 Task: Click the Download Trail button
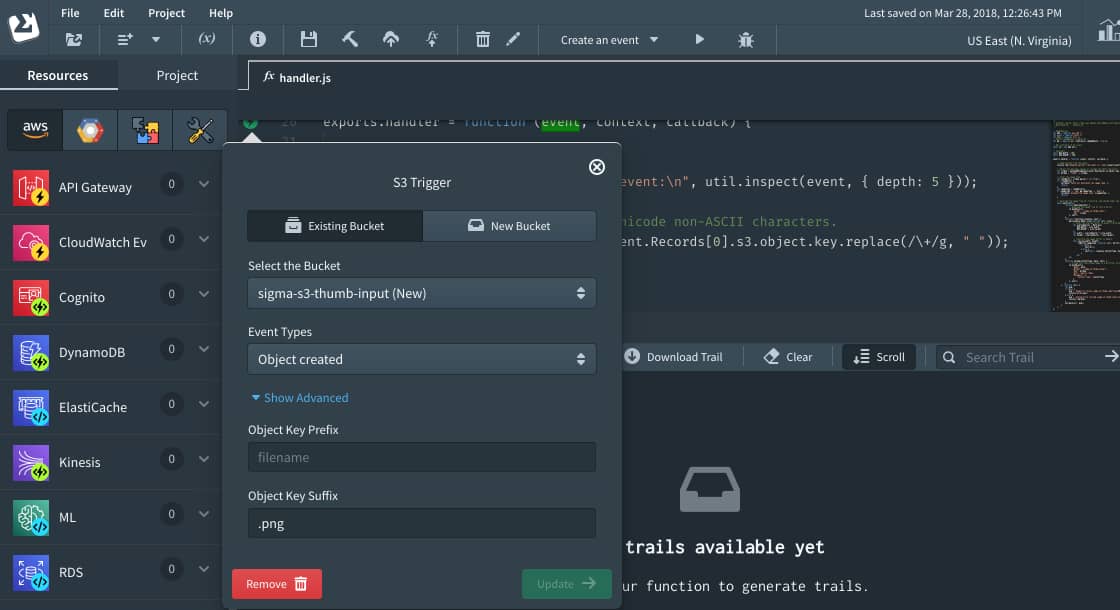point(674,357)
